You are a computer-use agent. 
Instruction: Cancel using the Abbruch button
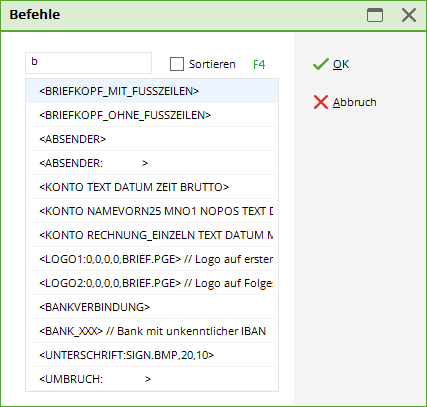[345, 102]
